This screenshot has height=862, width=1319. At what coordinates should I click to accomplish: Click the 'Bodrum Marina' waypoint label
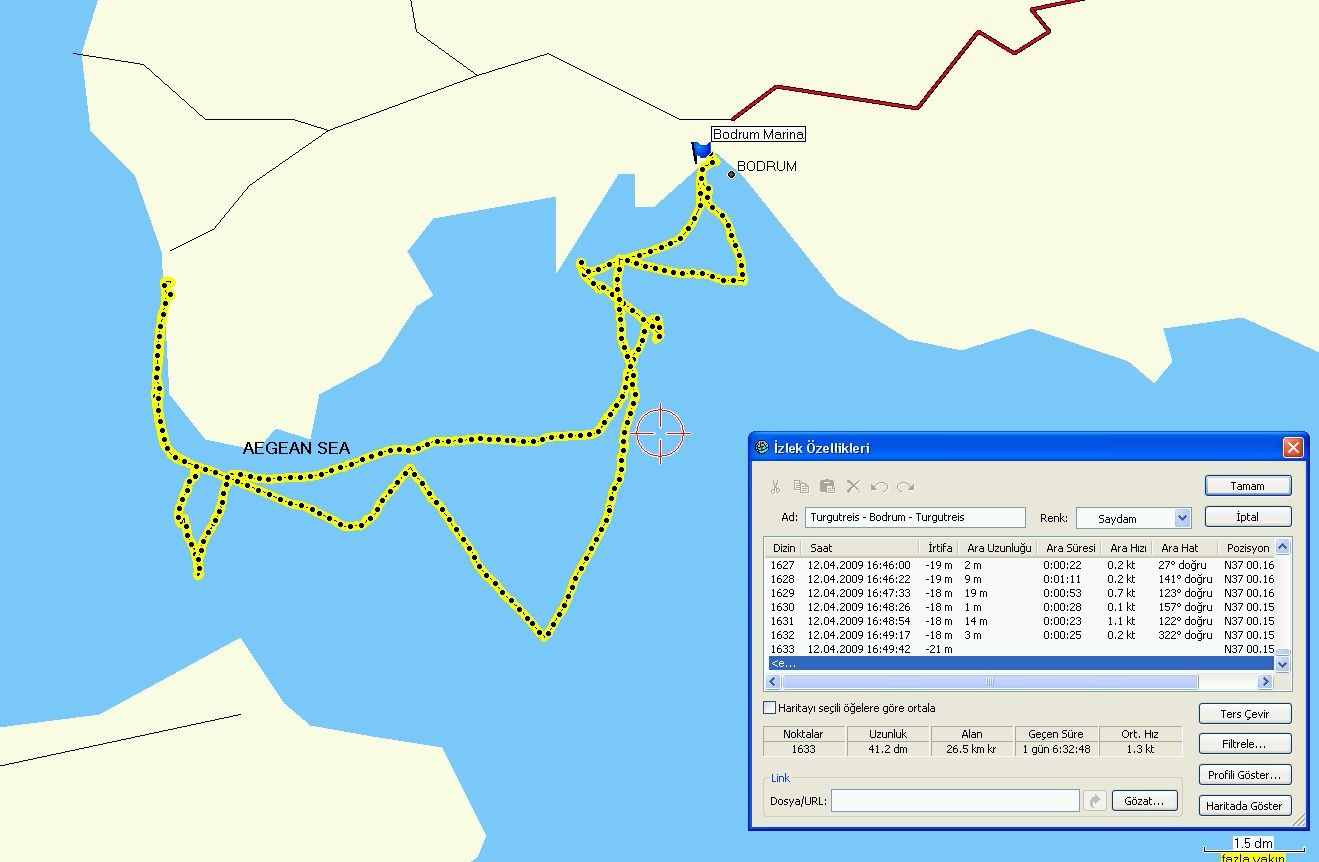(758, 134)
